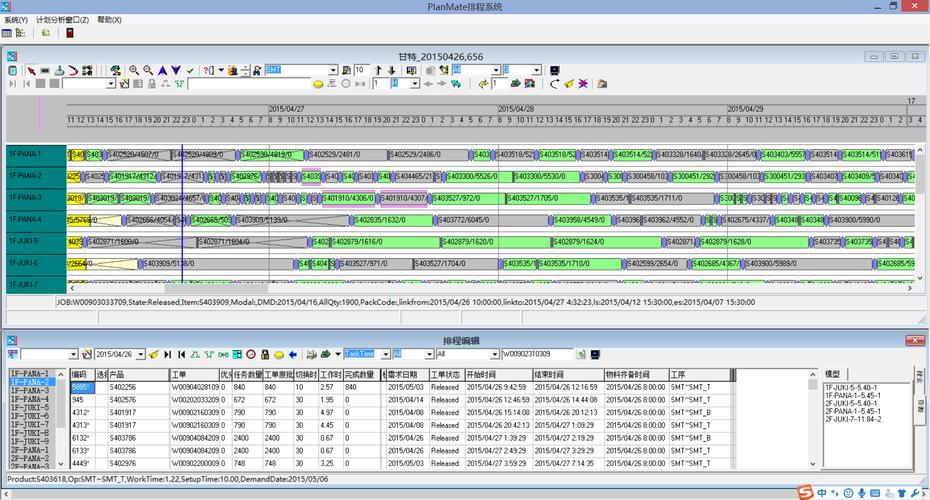The image size is (930, 500).
Task: Select 1F-JUKI-5 in the line list
Action: (30, 407)
